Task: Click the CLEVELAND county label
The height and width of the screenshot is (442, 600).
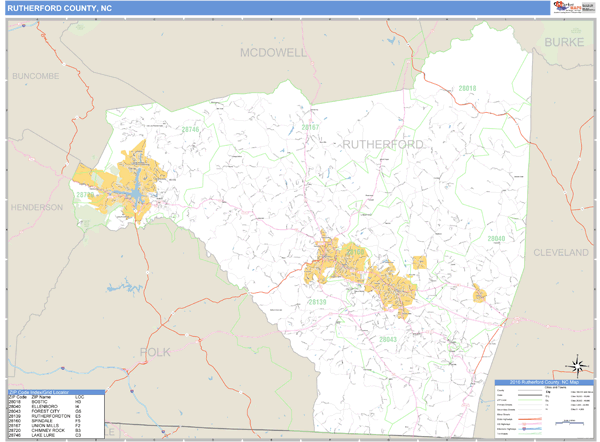Action: (560, 253)
